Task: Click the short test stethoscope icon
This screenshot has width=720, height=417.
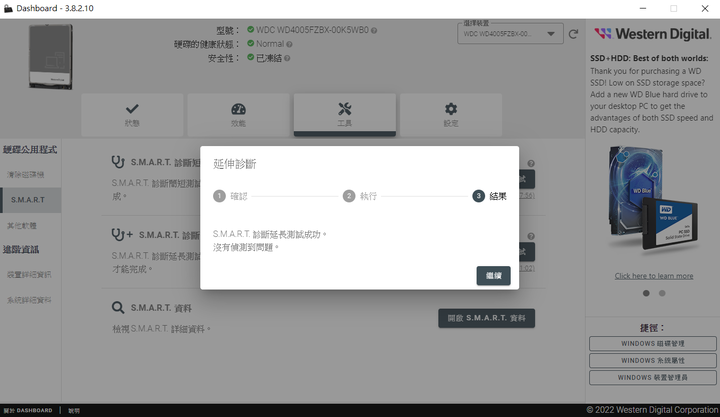Action: tap(118, 162)
